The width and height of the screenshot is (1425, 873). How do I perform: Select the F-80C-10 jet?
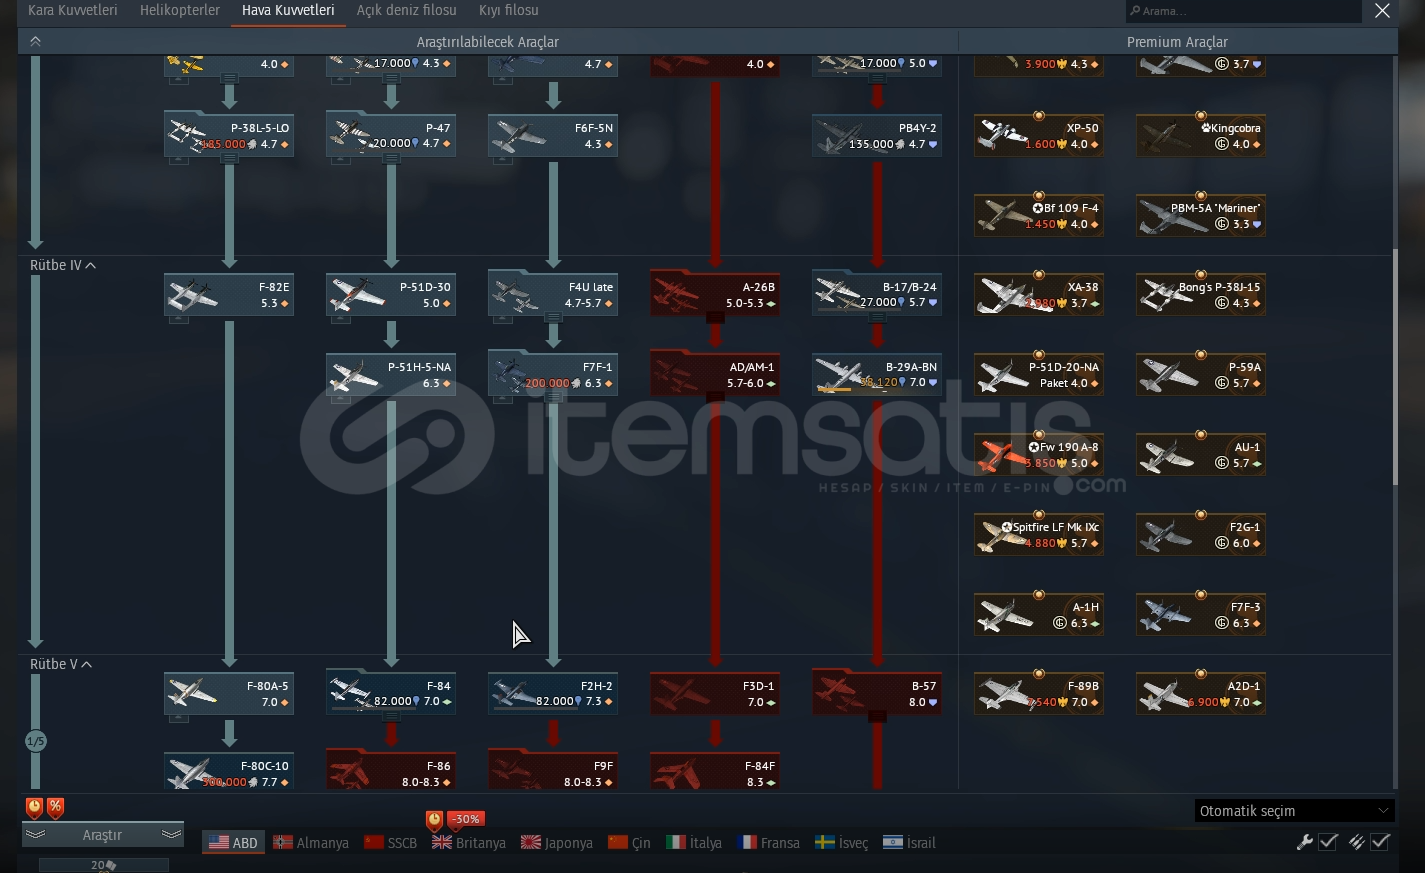click(229, 772)
